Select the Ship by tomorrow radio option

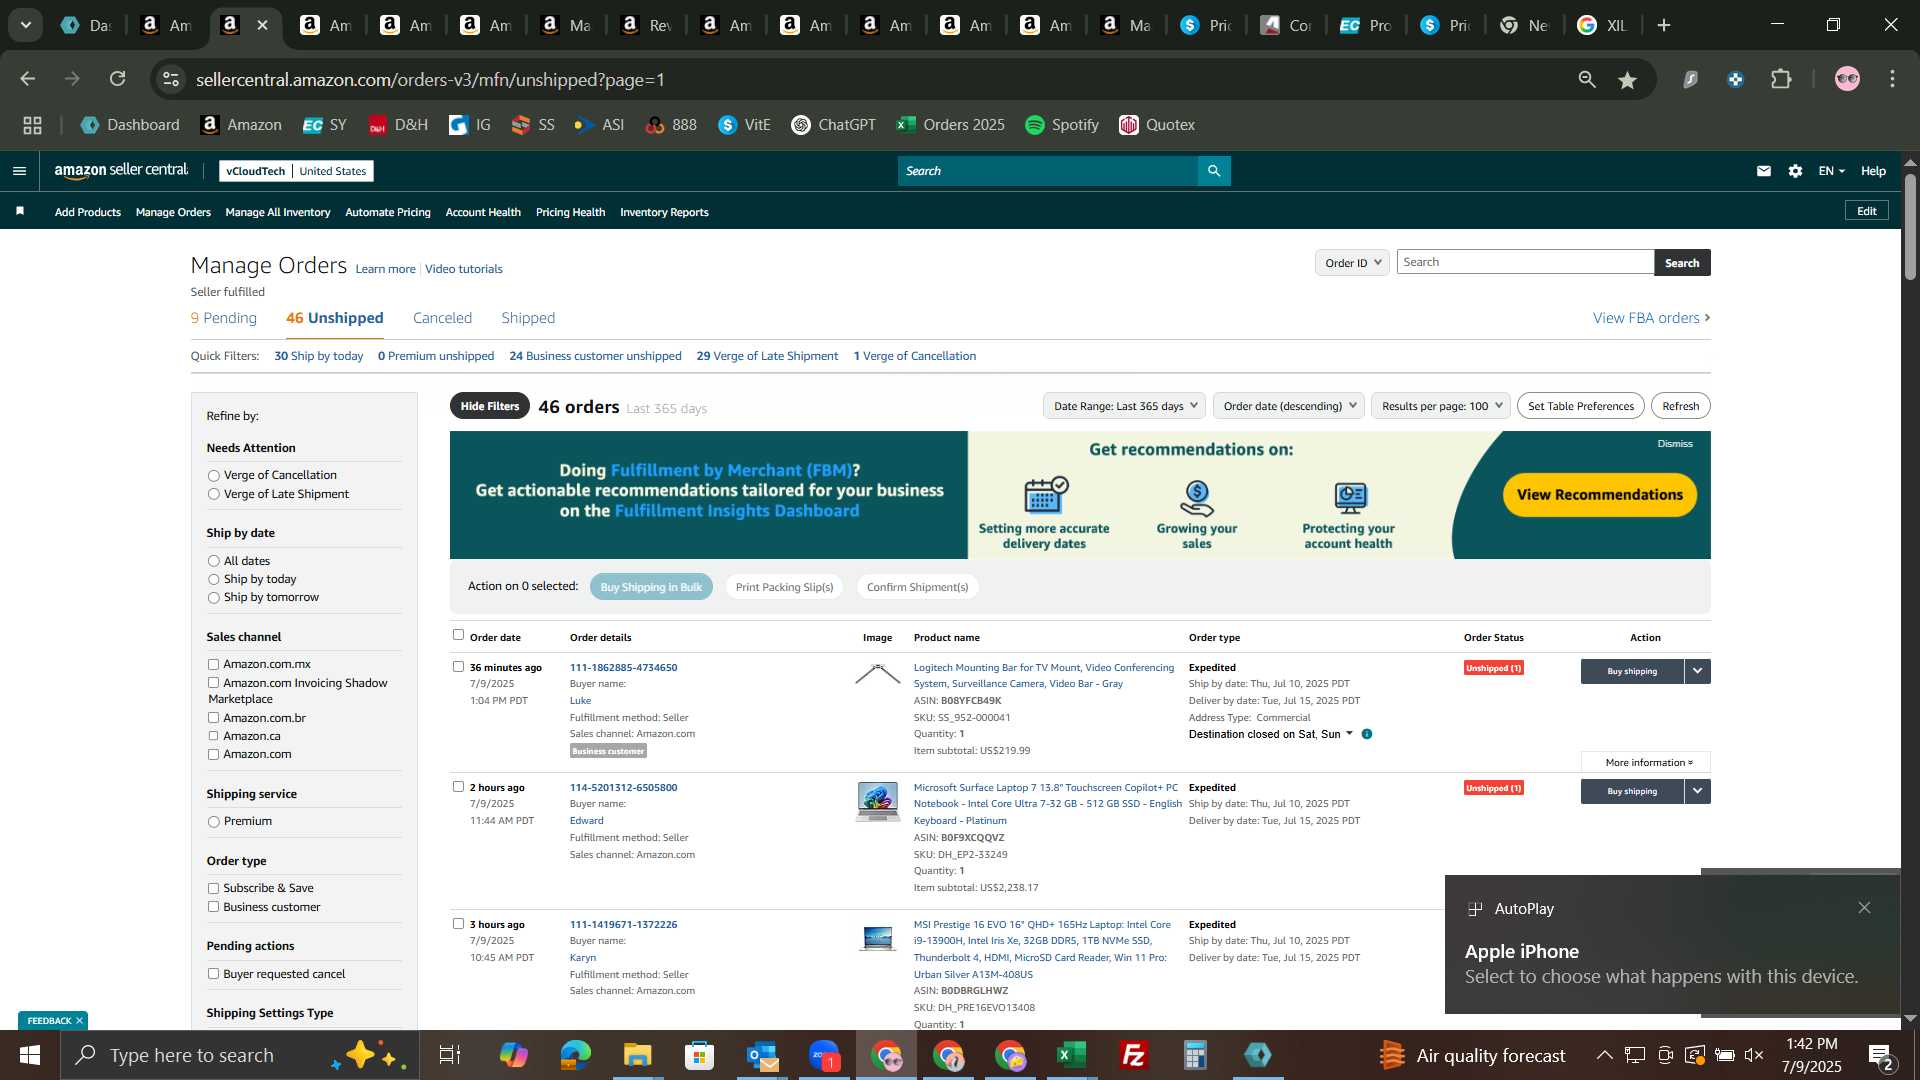213,598
